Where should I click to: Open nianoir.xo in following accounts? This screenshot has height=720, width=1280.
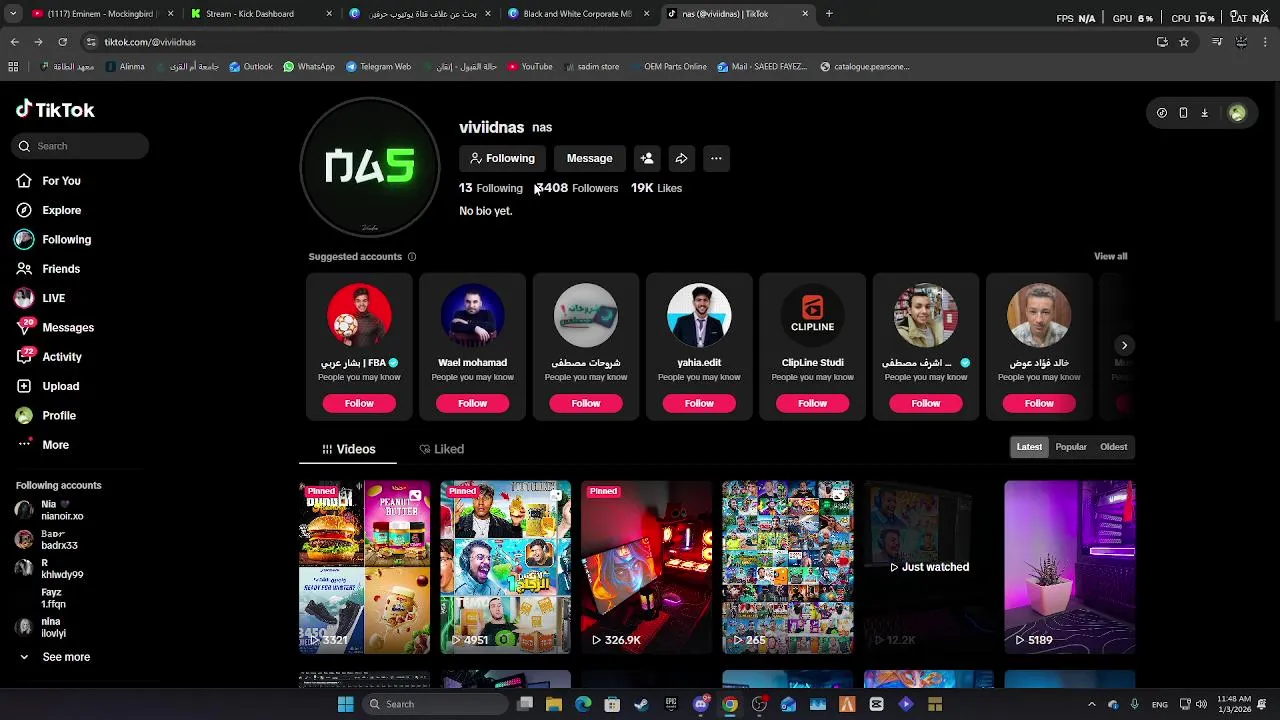coord(50,511)
